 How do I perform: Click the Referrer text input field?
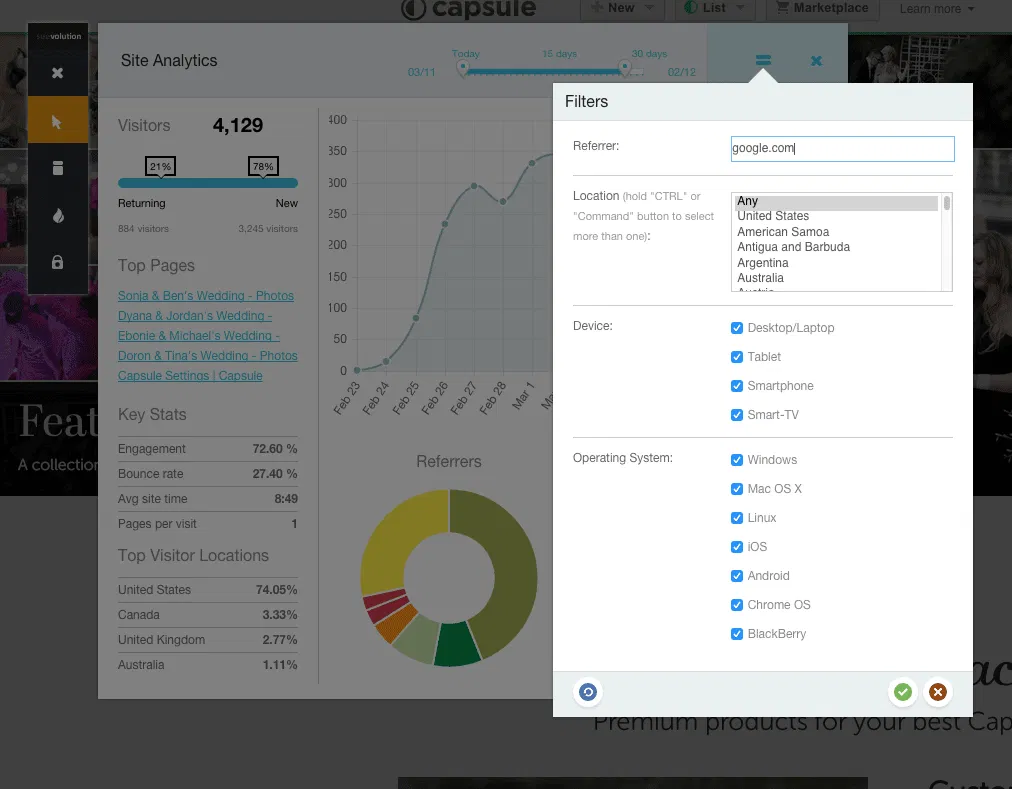click(x=842, y=149)
